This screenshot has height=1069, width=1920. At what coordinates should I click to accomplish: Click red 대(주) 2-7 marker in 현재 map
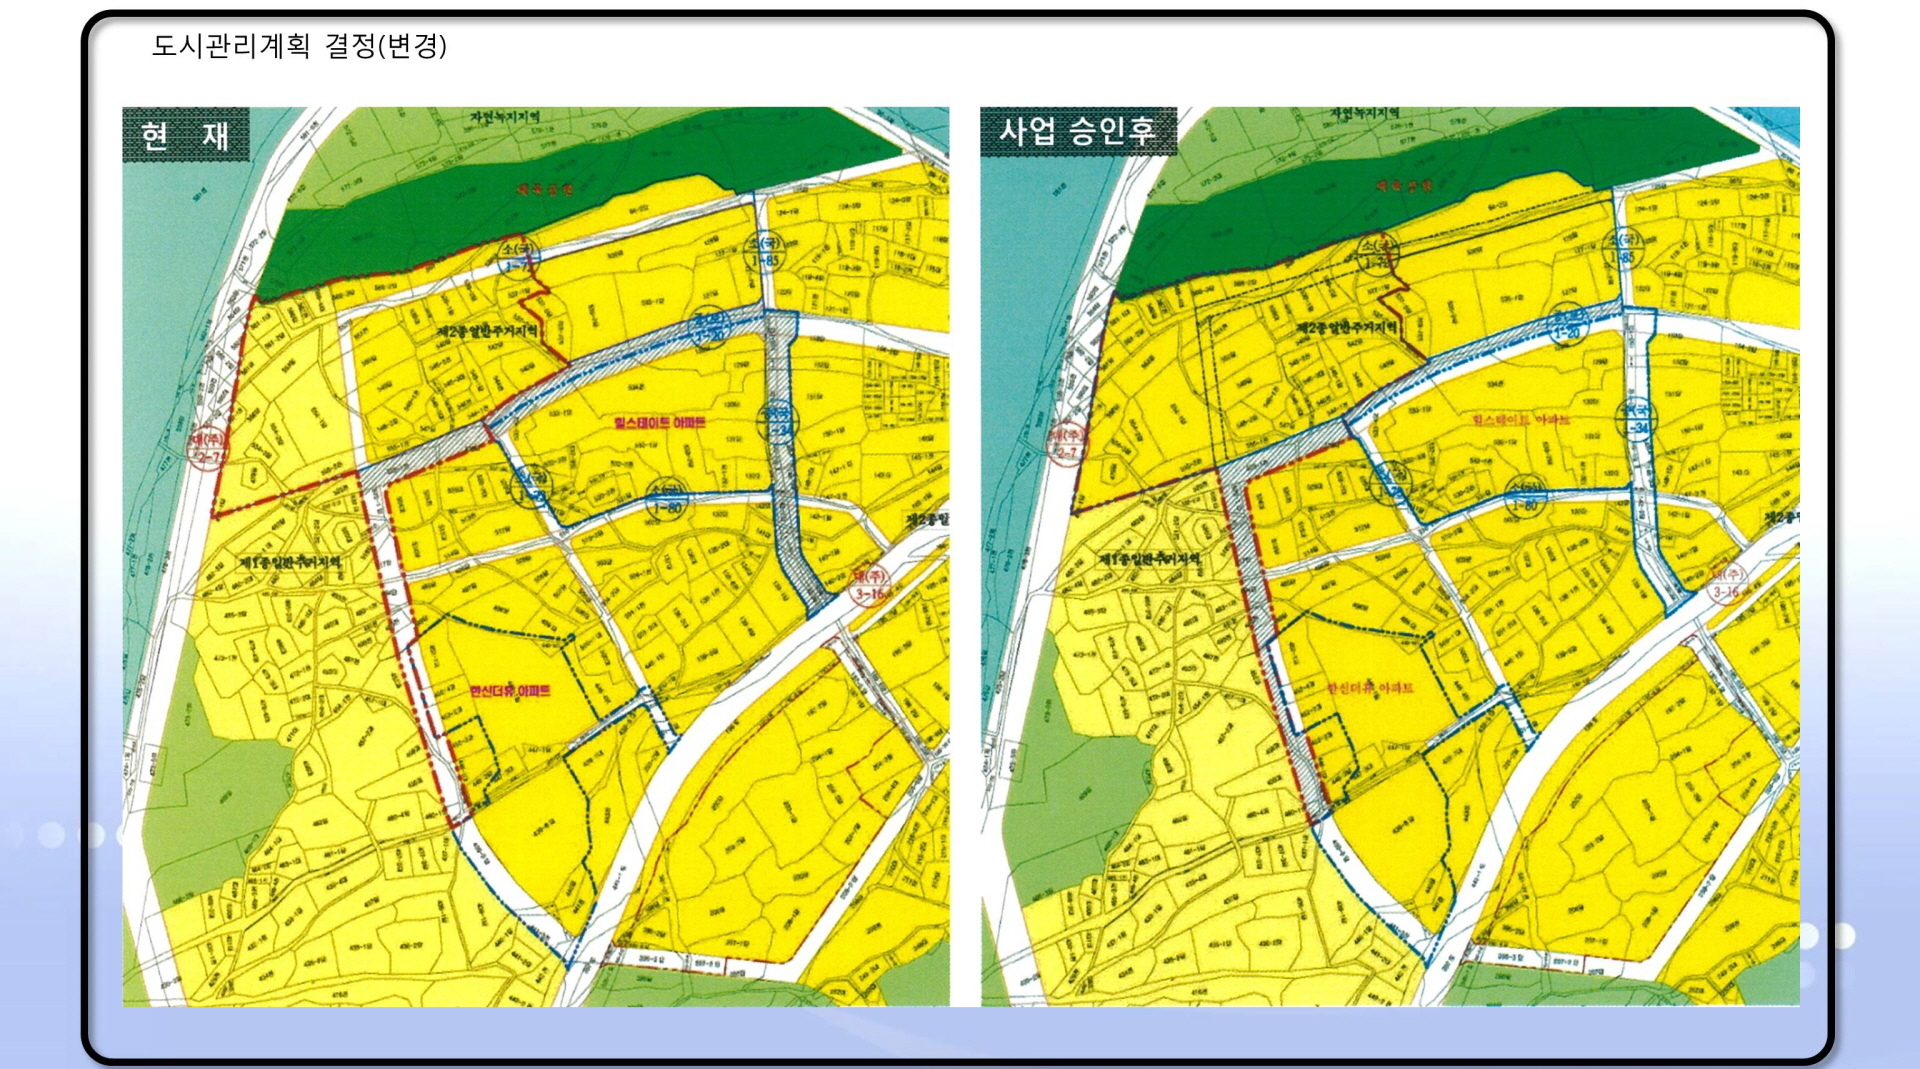(x=208, y=448)
